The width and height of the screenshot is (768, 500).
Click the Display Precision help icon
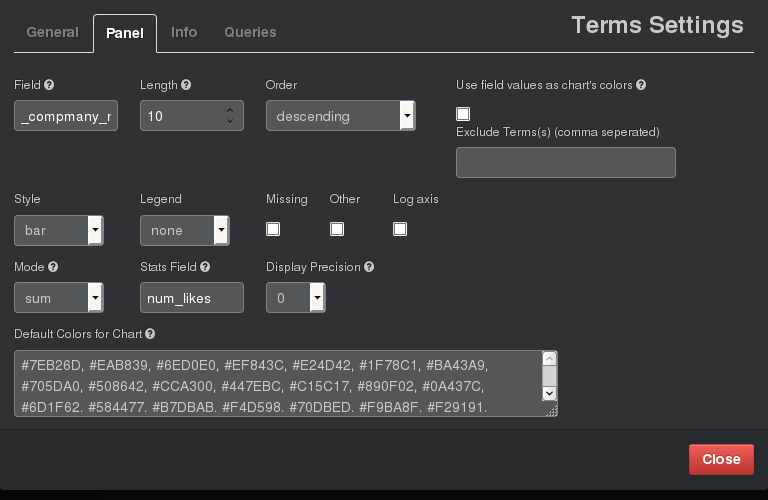tap(369, 267)
